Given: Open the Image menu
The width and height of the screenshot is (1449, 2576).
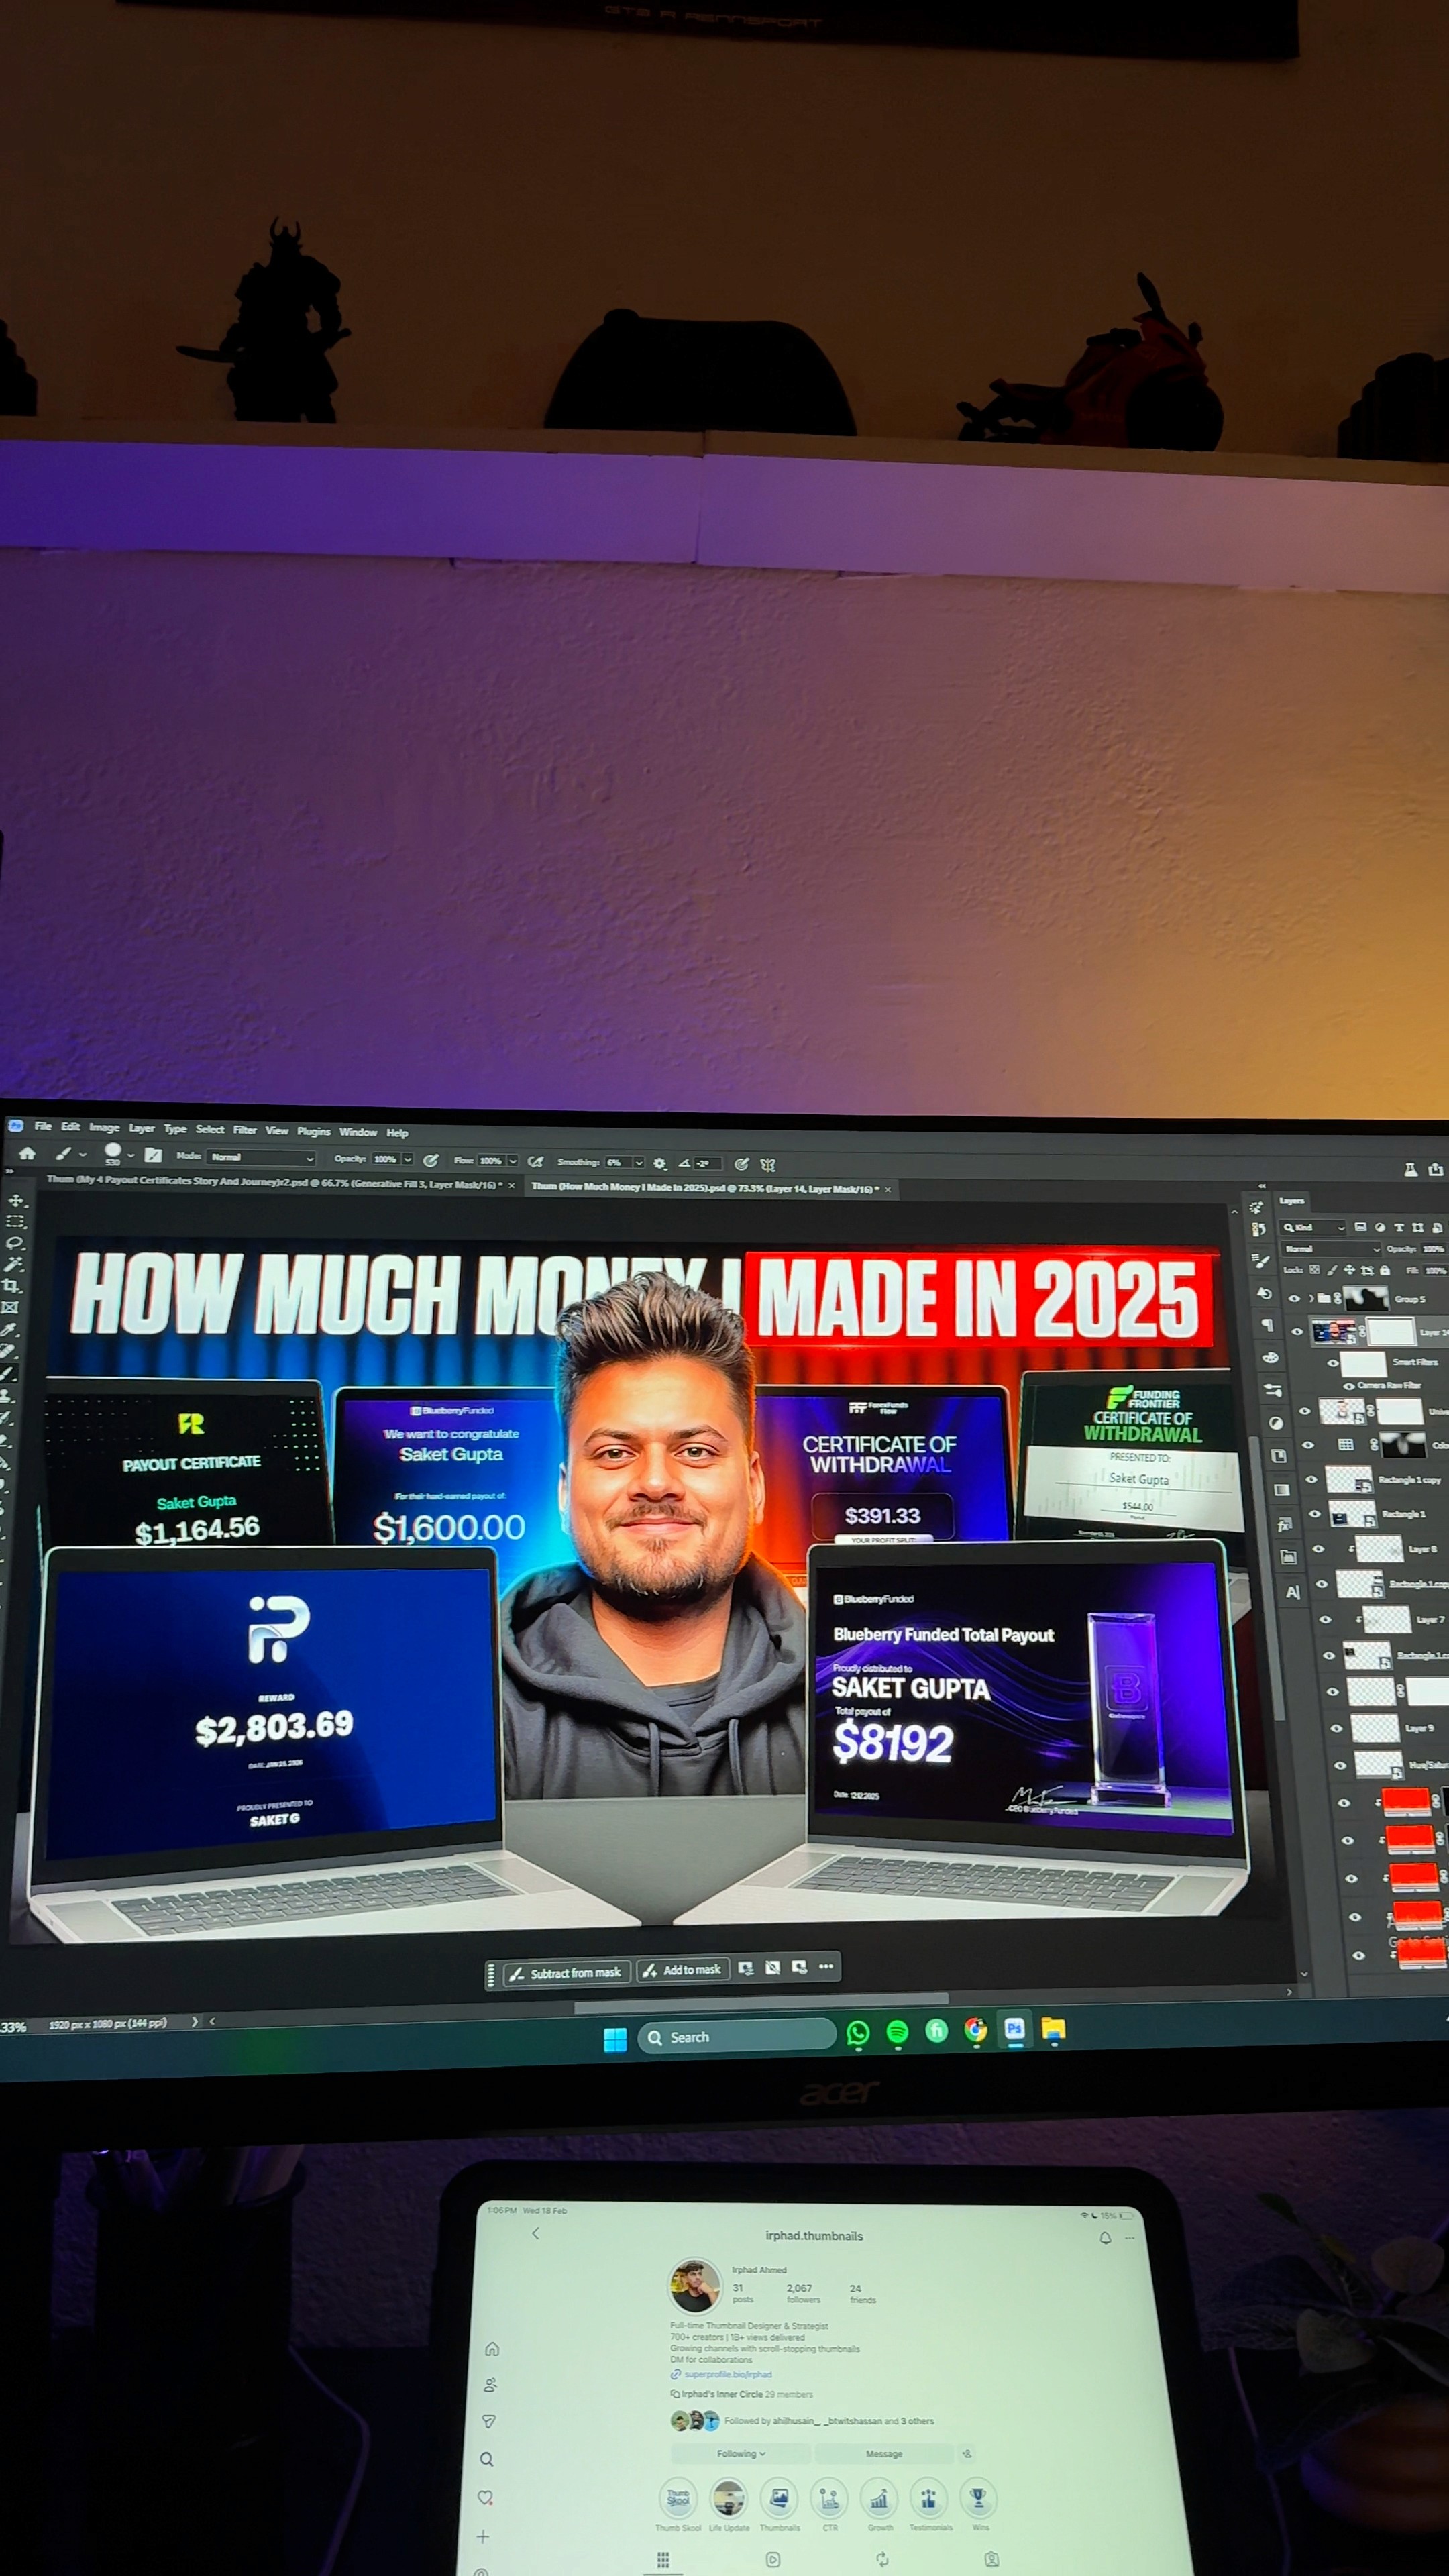Looking at the screenshot, I should pos(104,1127).
